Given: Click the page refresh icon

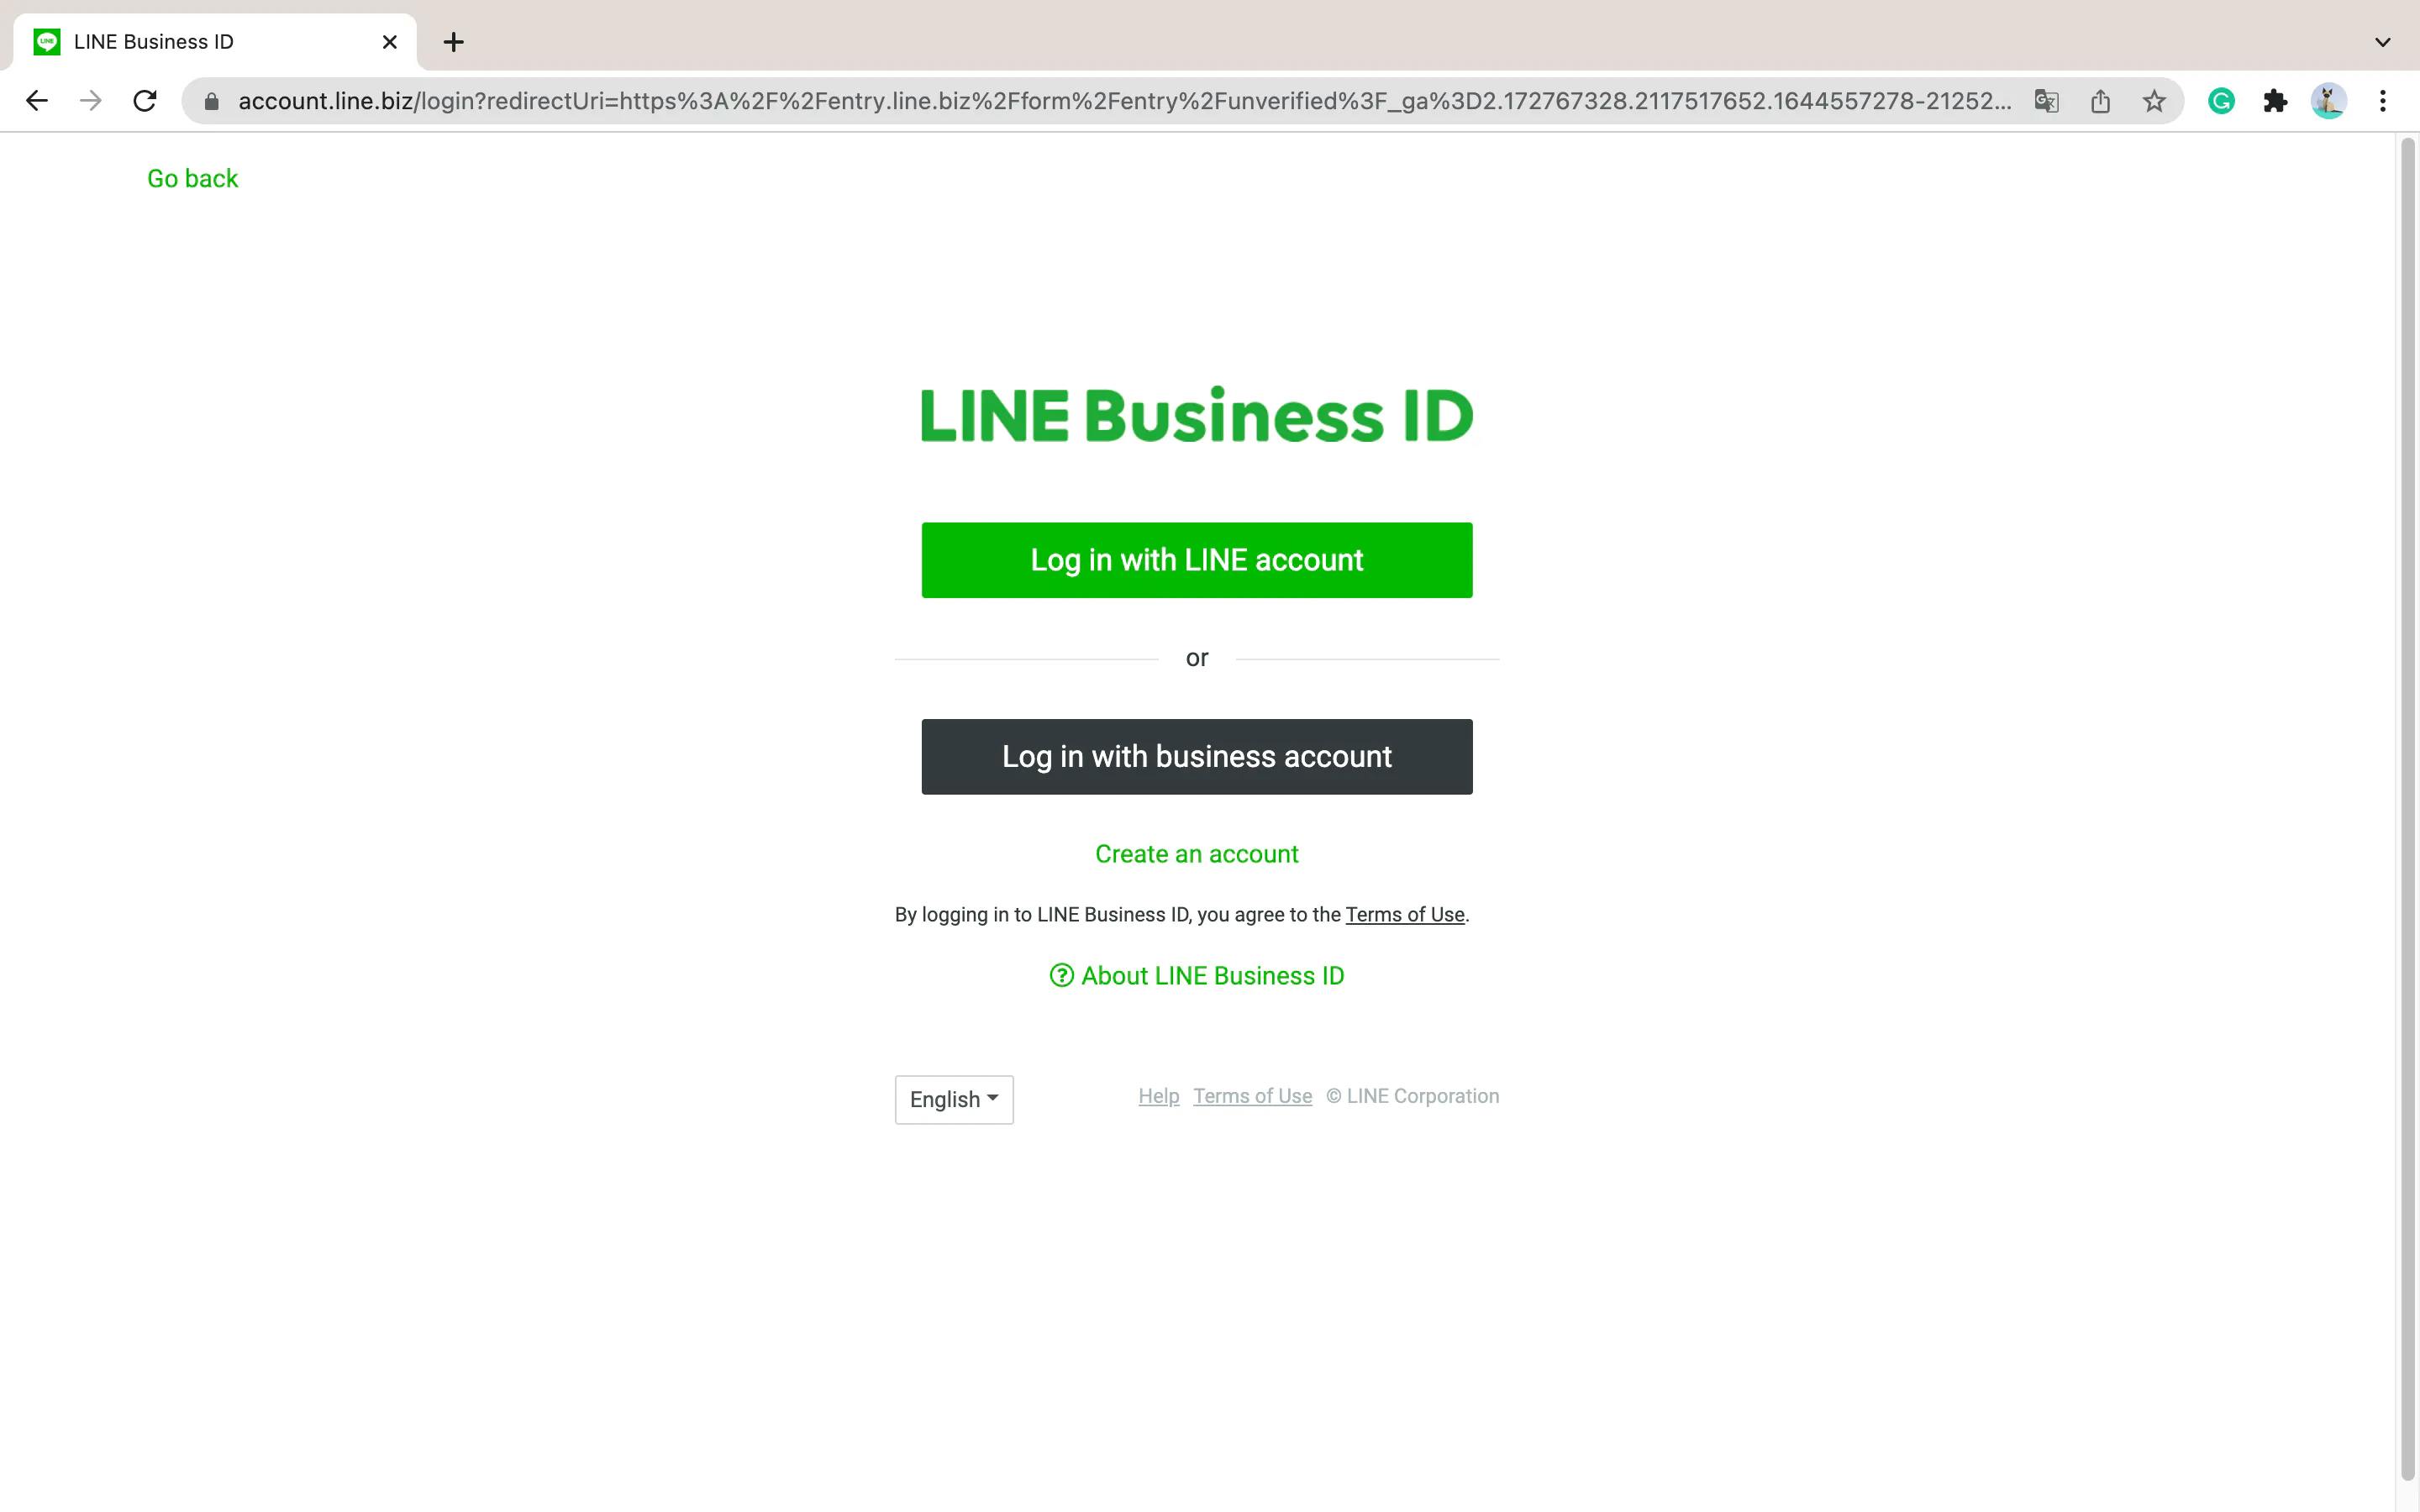Looking at the screenshot, I should point(148,101).
